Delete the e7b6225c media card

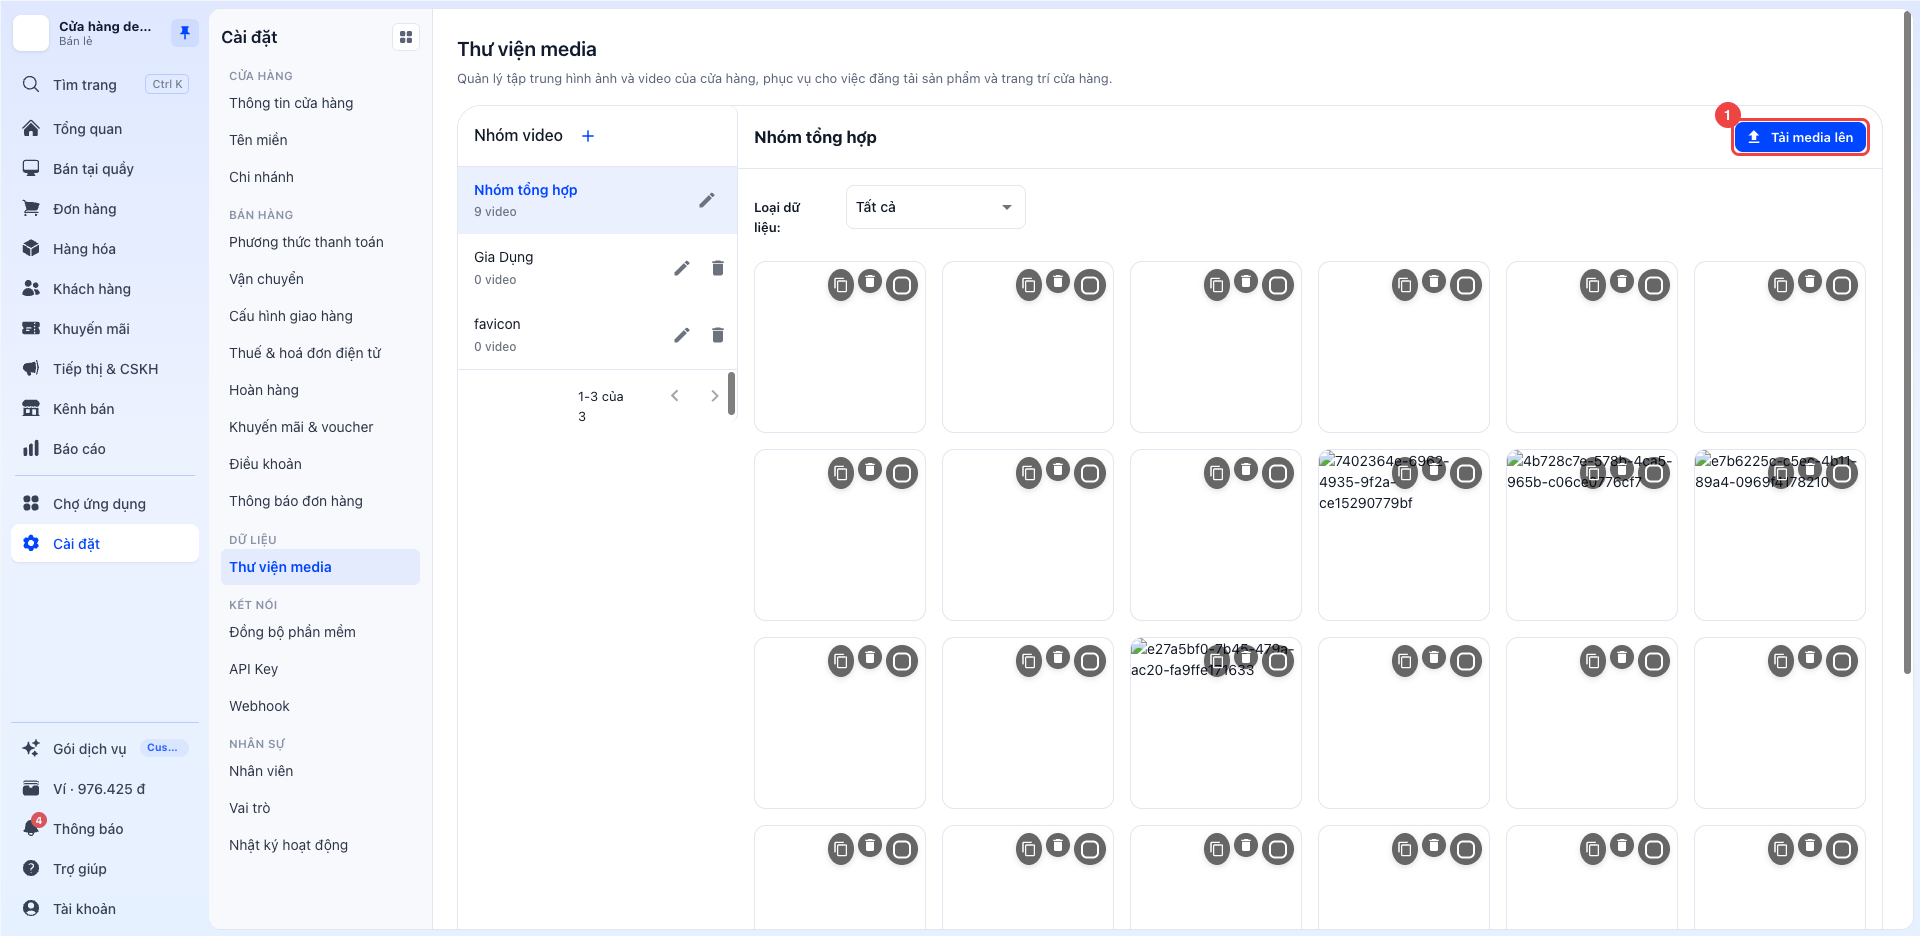pos(1810,470)
